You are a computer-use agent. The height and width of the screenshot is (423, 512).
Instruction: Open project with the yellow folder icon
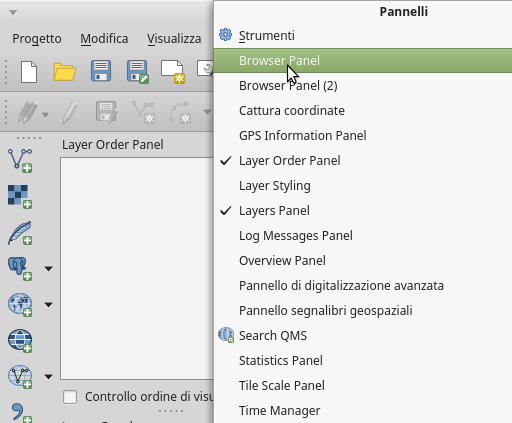coord(64,71)
